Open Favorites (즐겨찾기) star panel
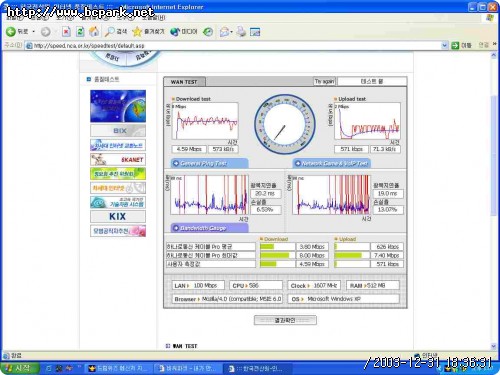This screenshot has height=375, width=500. (148, 32)
